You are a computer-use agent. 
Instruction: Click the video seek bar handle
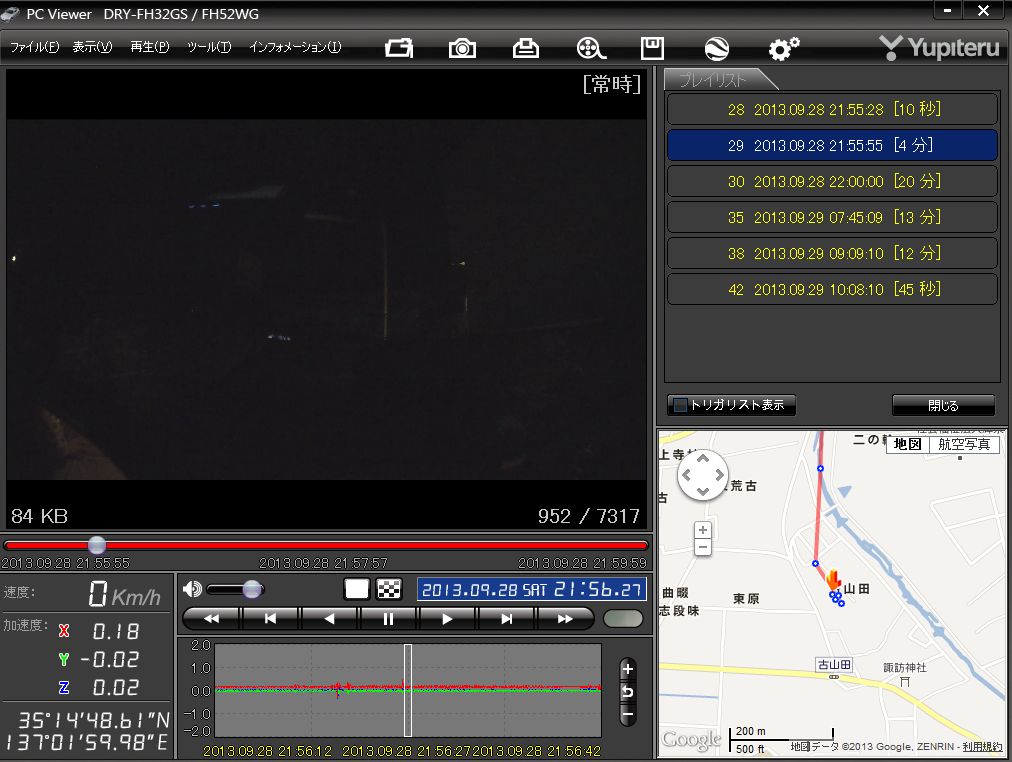(x=97, y=545)
